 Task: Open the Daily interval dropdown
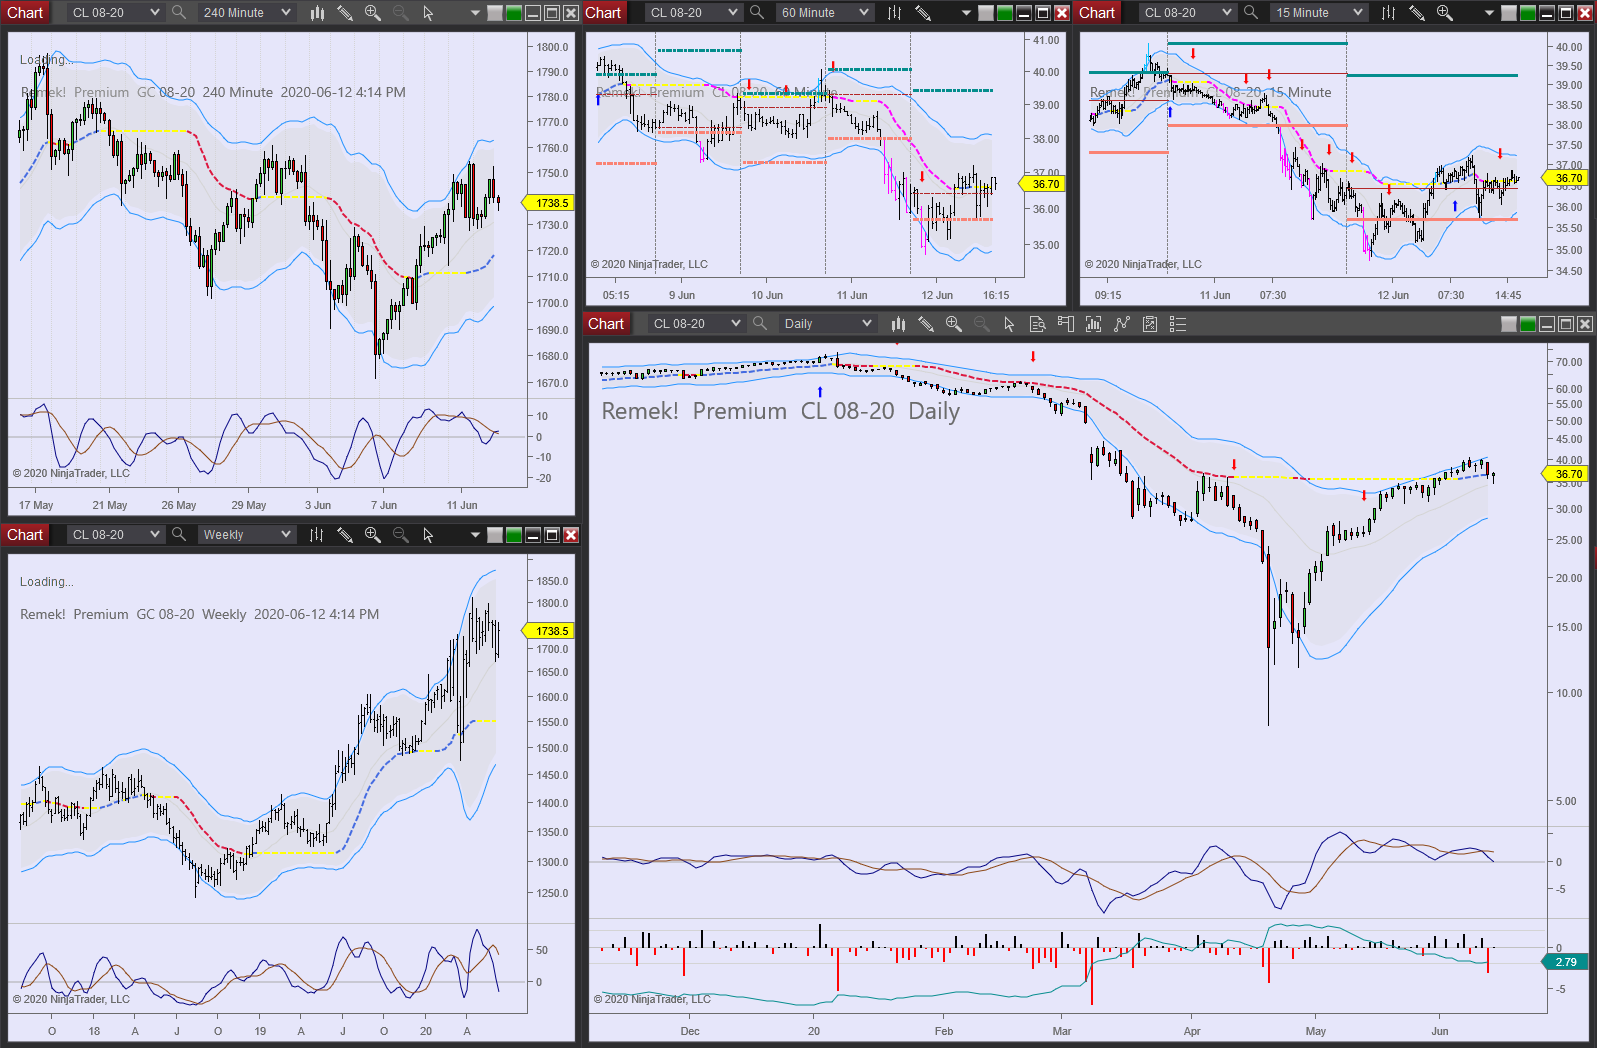(x=827, y=324)
